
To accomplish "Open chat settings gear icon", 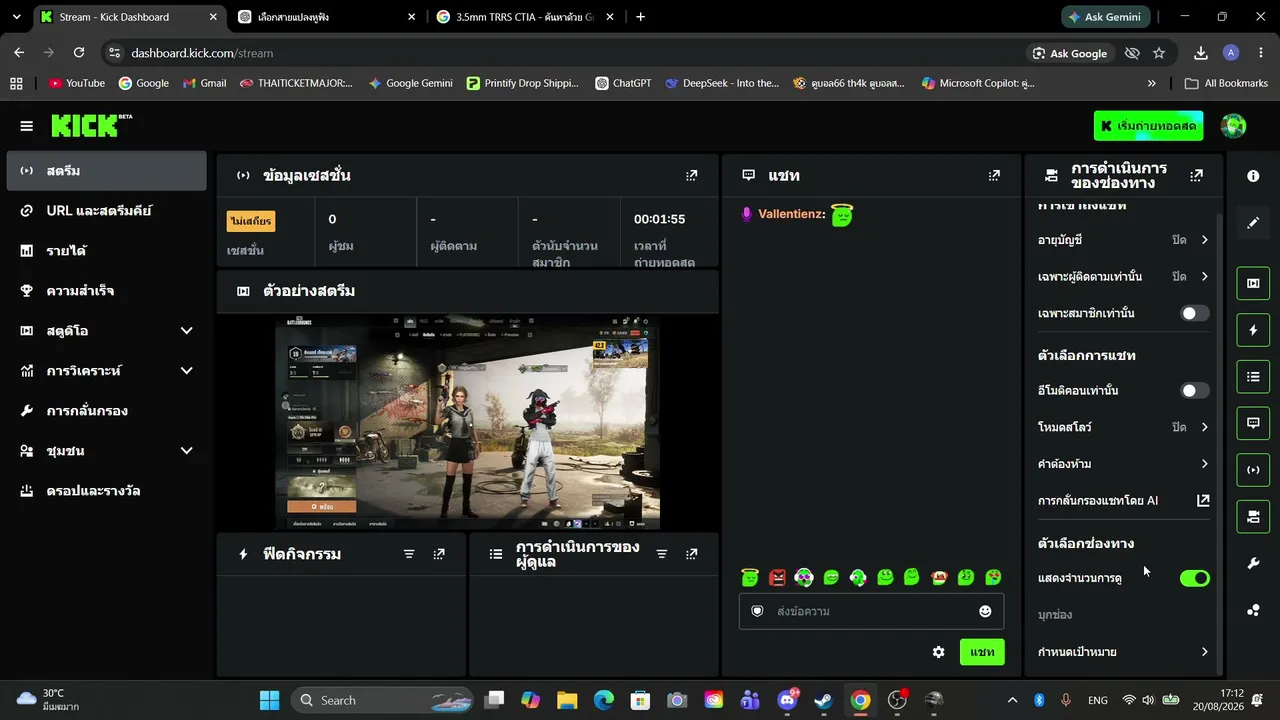I will pyautogui.click(x=938, y=652).
